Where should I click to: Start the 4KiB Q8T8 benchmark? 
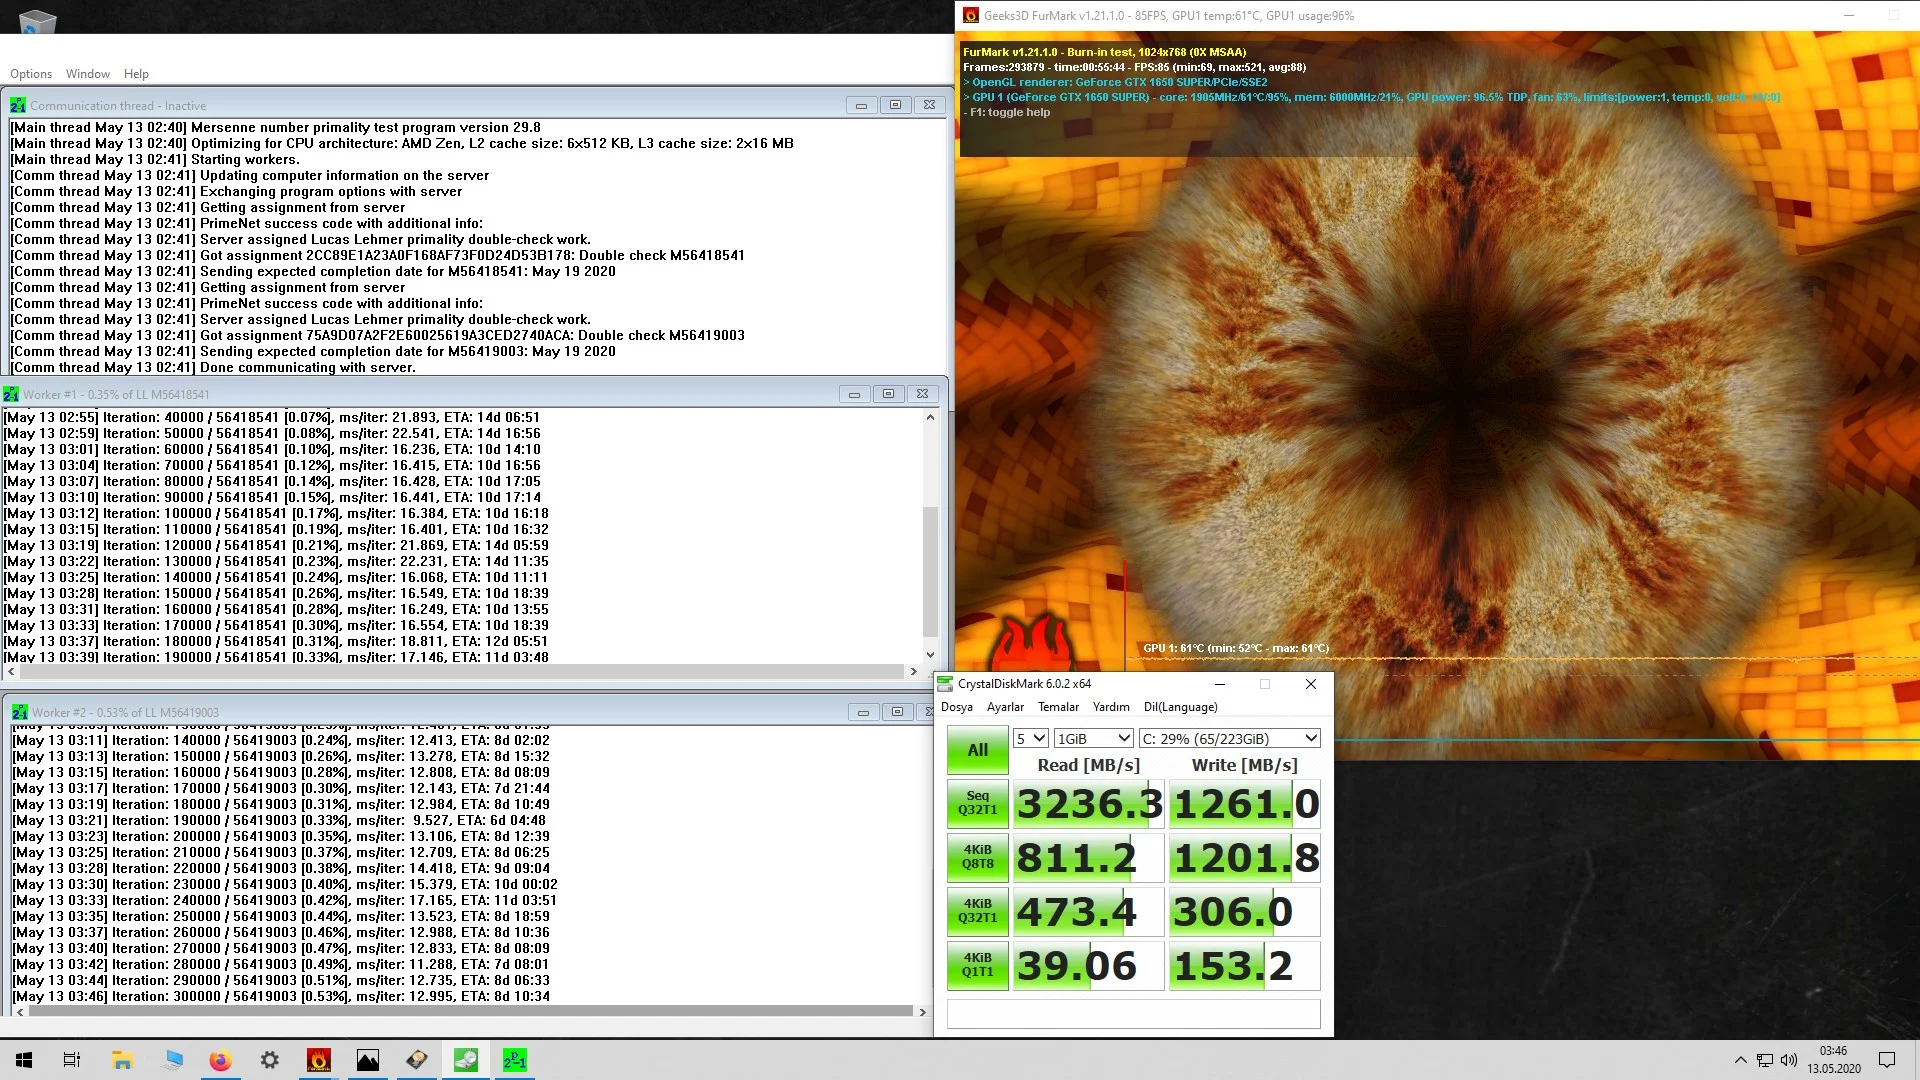[x=978, y=857]
